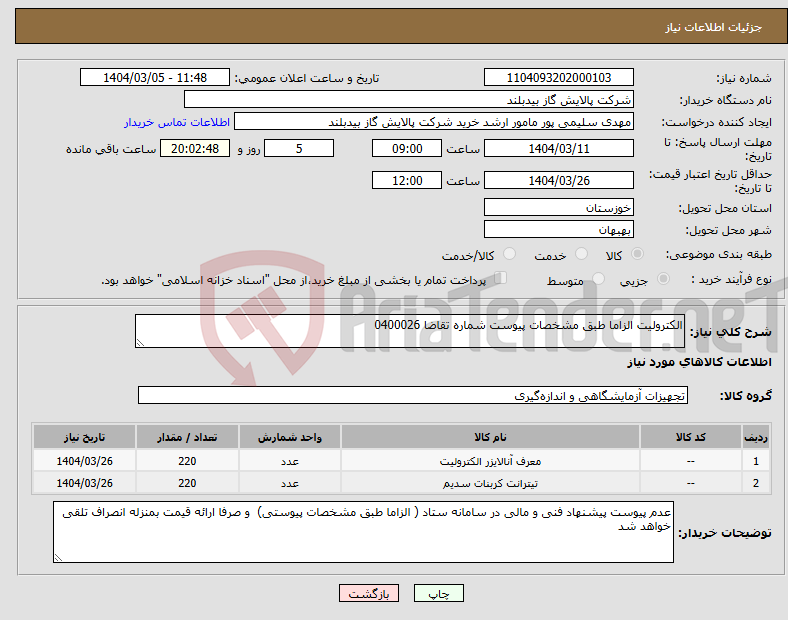Open buyer contact info link اطلاعات تماس خریدار

pos(177,122)
